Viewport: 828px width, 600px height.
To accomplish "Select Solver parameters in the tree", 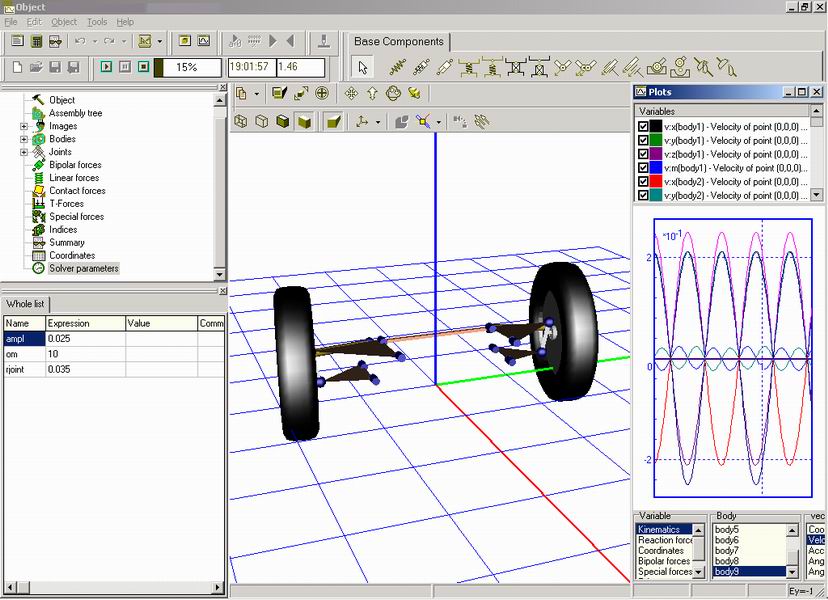I will (84, 268).
